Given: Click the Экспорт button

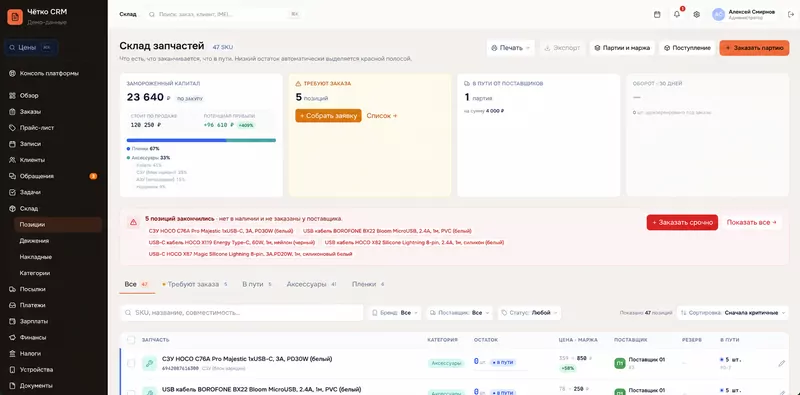Looking at the screenshot, I should pyautogui.click(x=562, y=48).
